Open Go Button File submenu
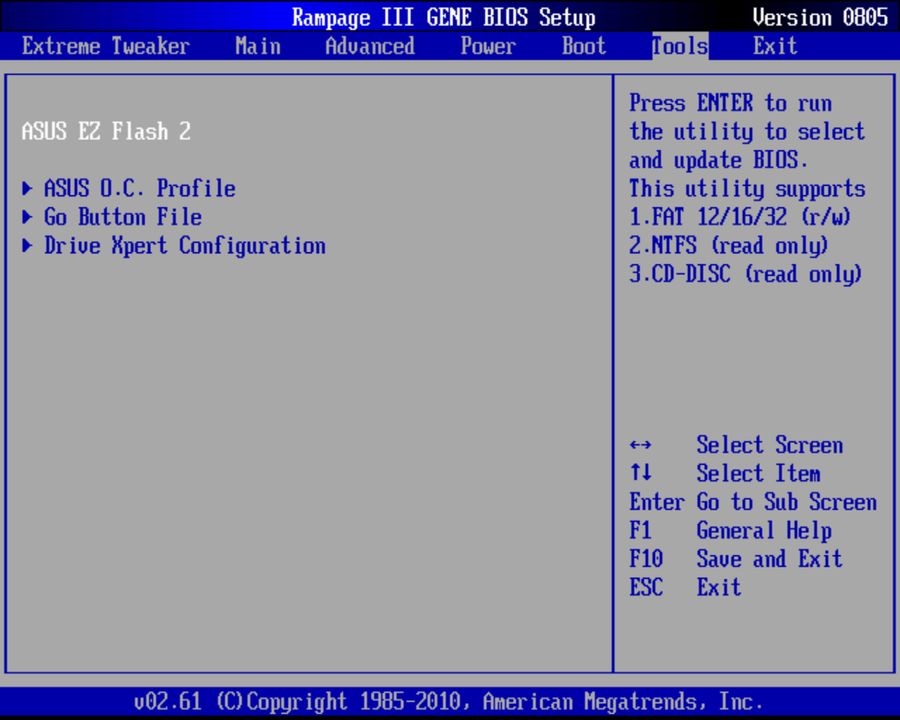 click(123, 217)
